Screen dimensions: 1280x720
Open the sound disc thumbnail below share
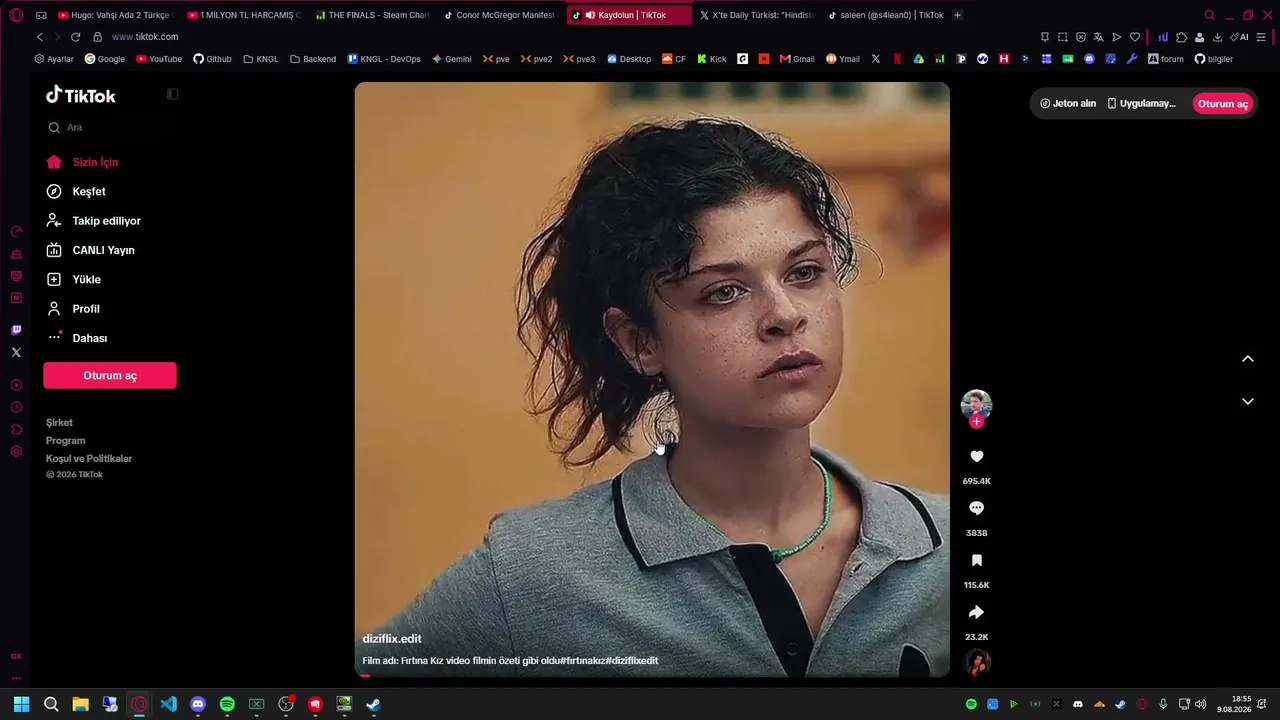(977, 663)
